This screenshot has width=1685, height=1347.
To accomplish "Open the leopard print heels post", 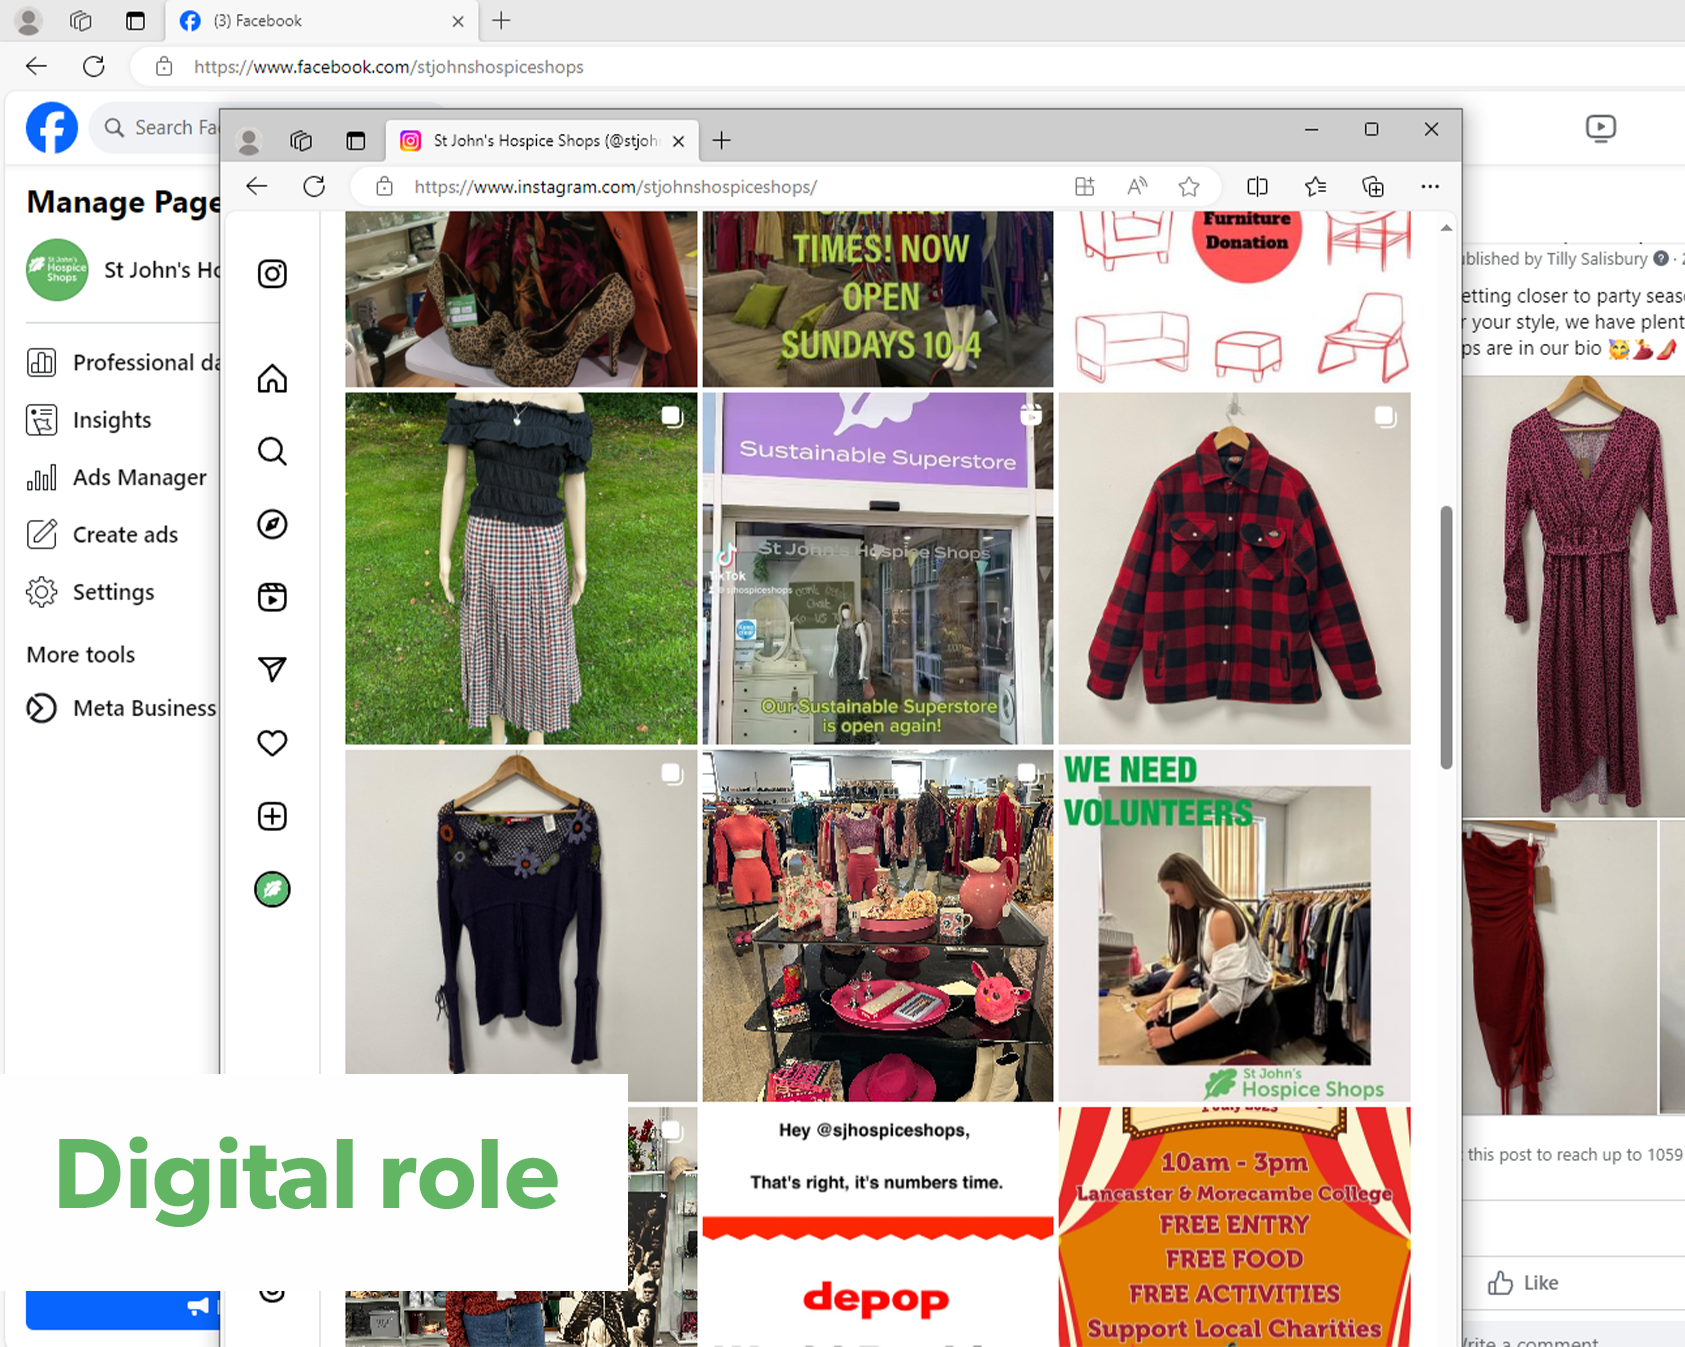I will [x=521, y=299].
